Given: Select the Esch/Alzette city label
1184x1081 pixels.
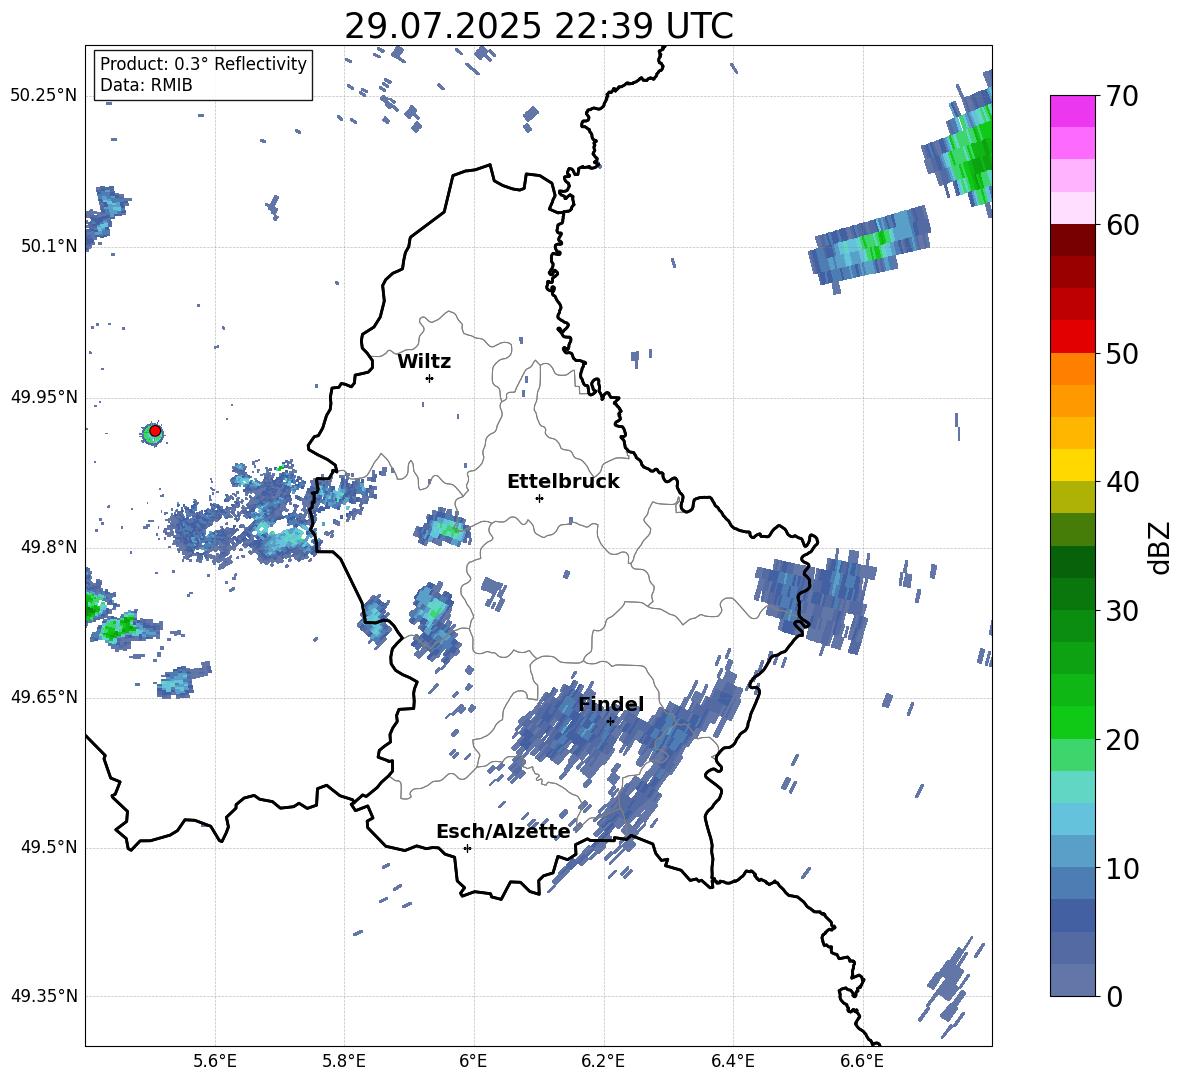Looking at the screenshot, I should [x=503, y=831].
